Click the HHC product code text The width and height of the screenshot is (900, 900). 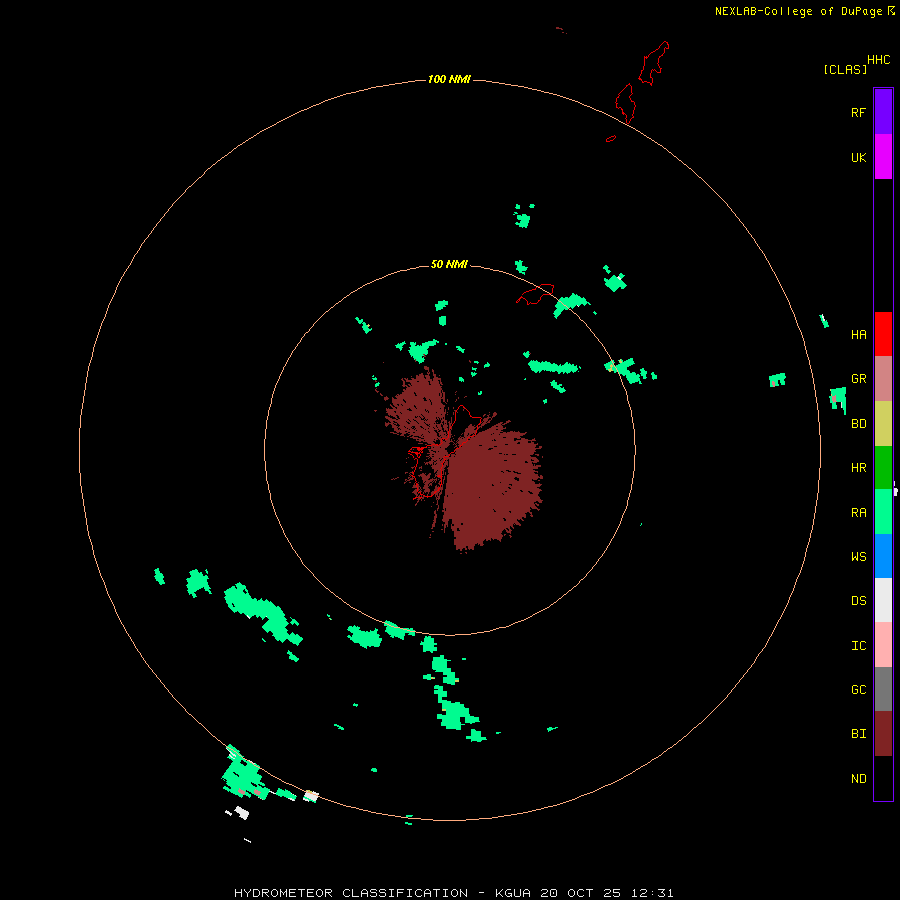click(x=878, y=60)
